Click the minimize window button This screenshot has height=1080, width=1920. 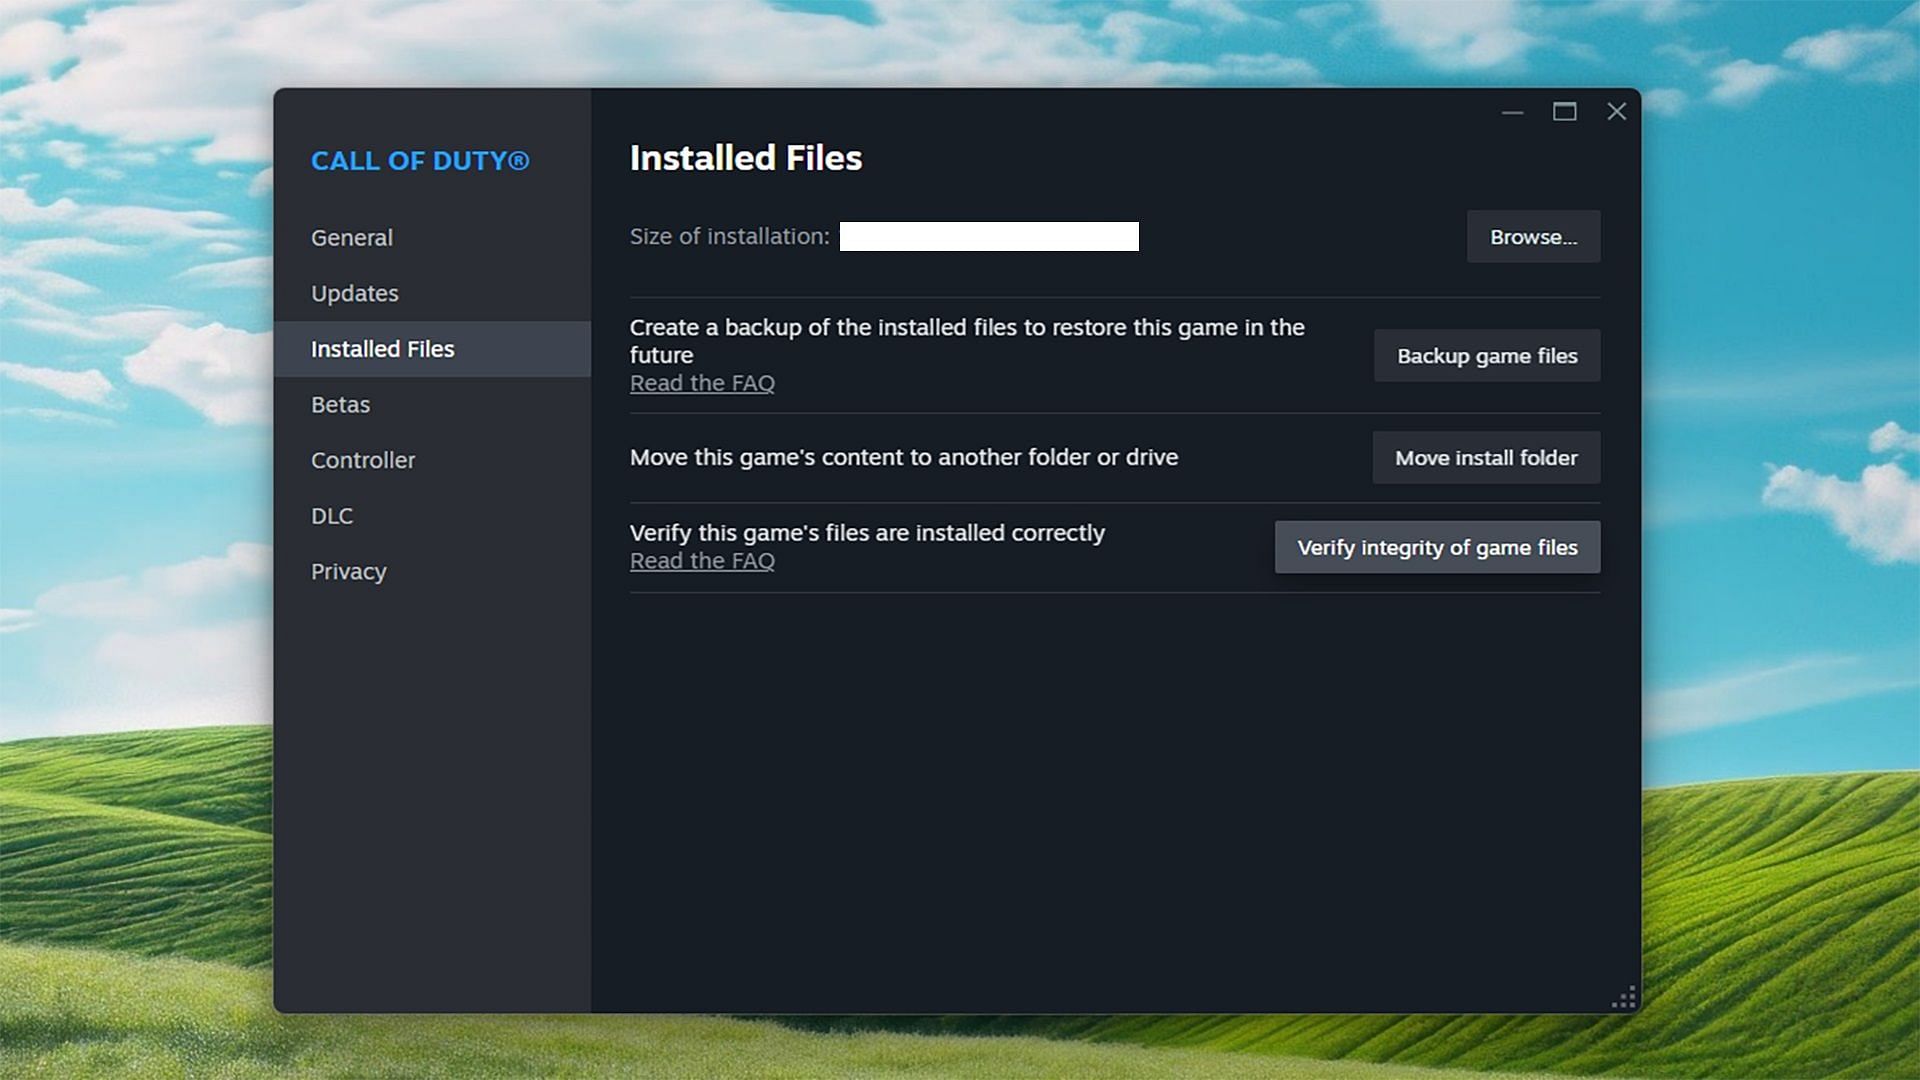[x=1513, y=111]
